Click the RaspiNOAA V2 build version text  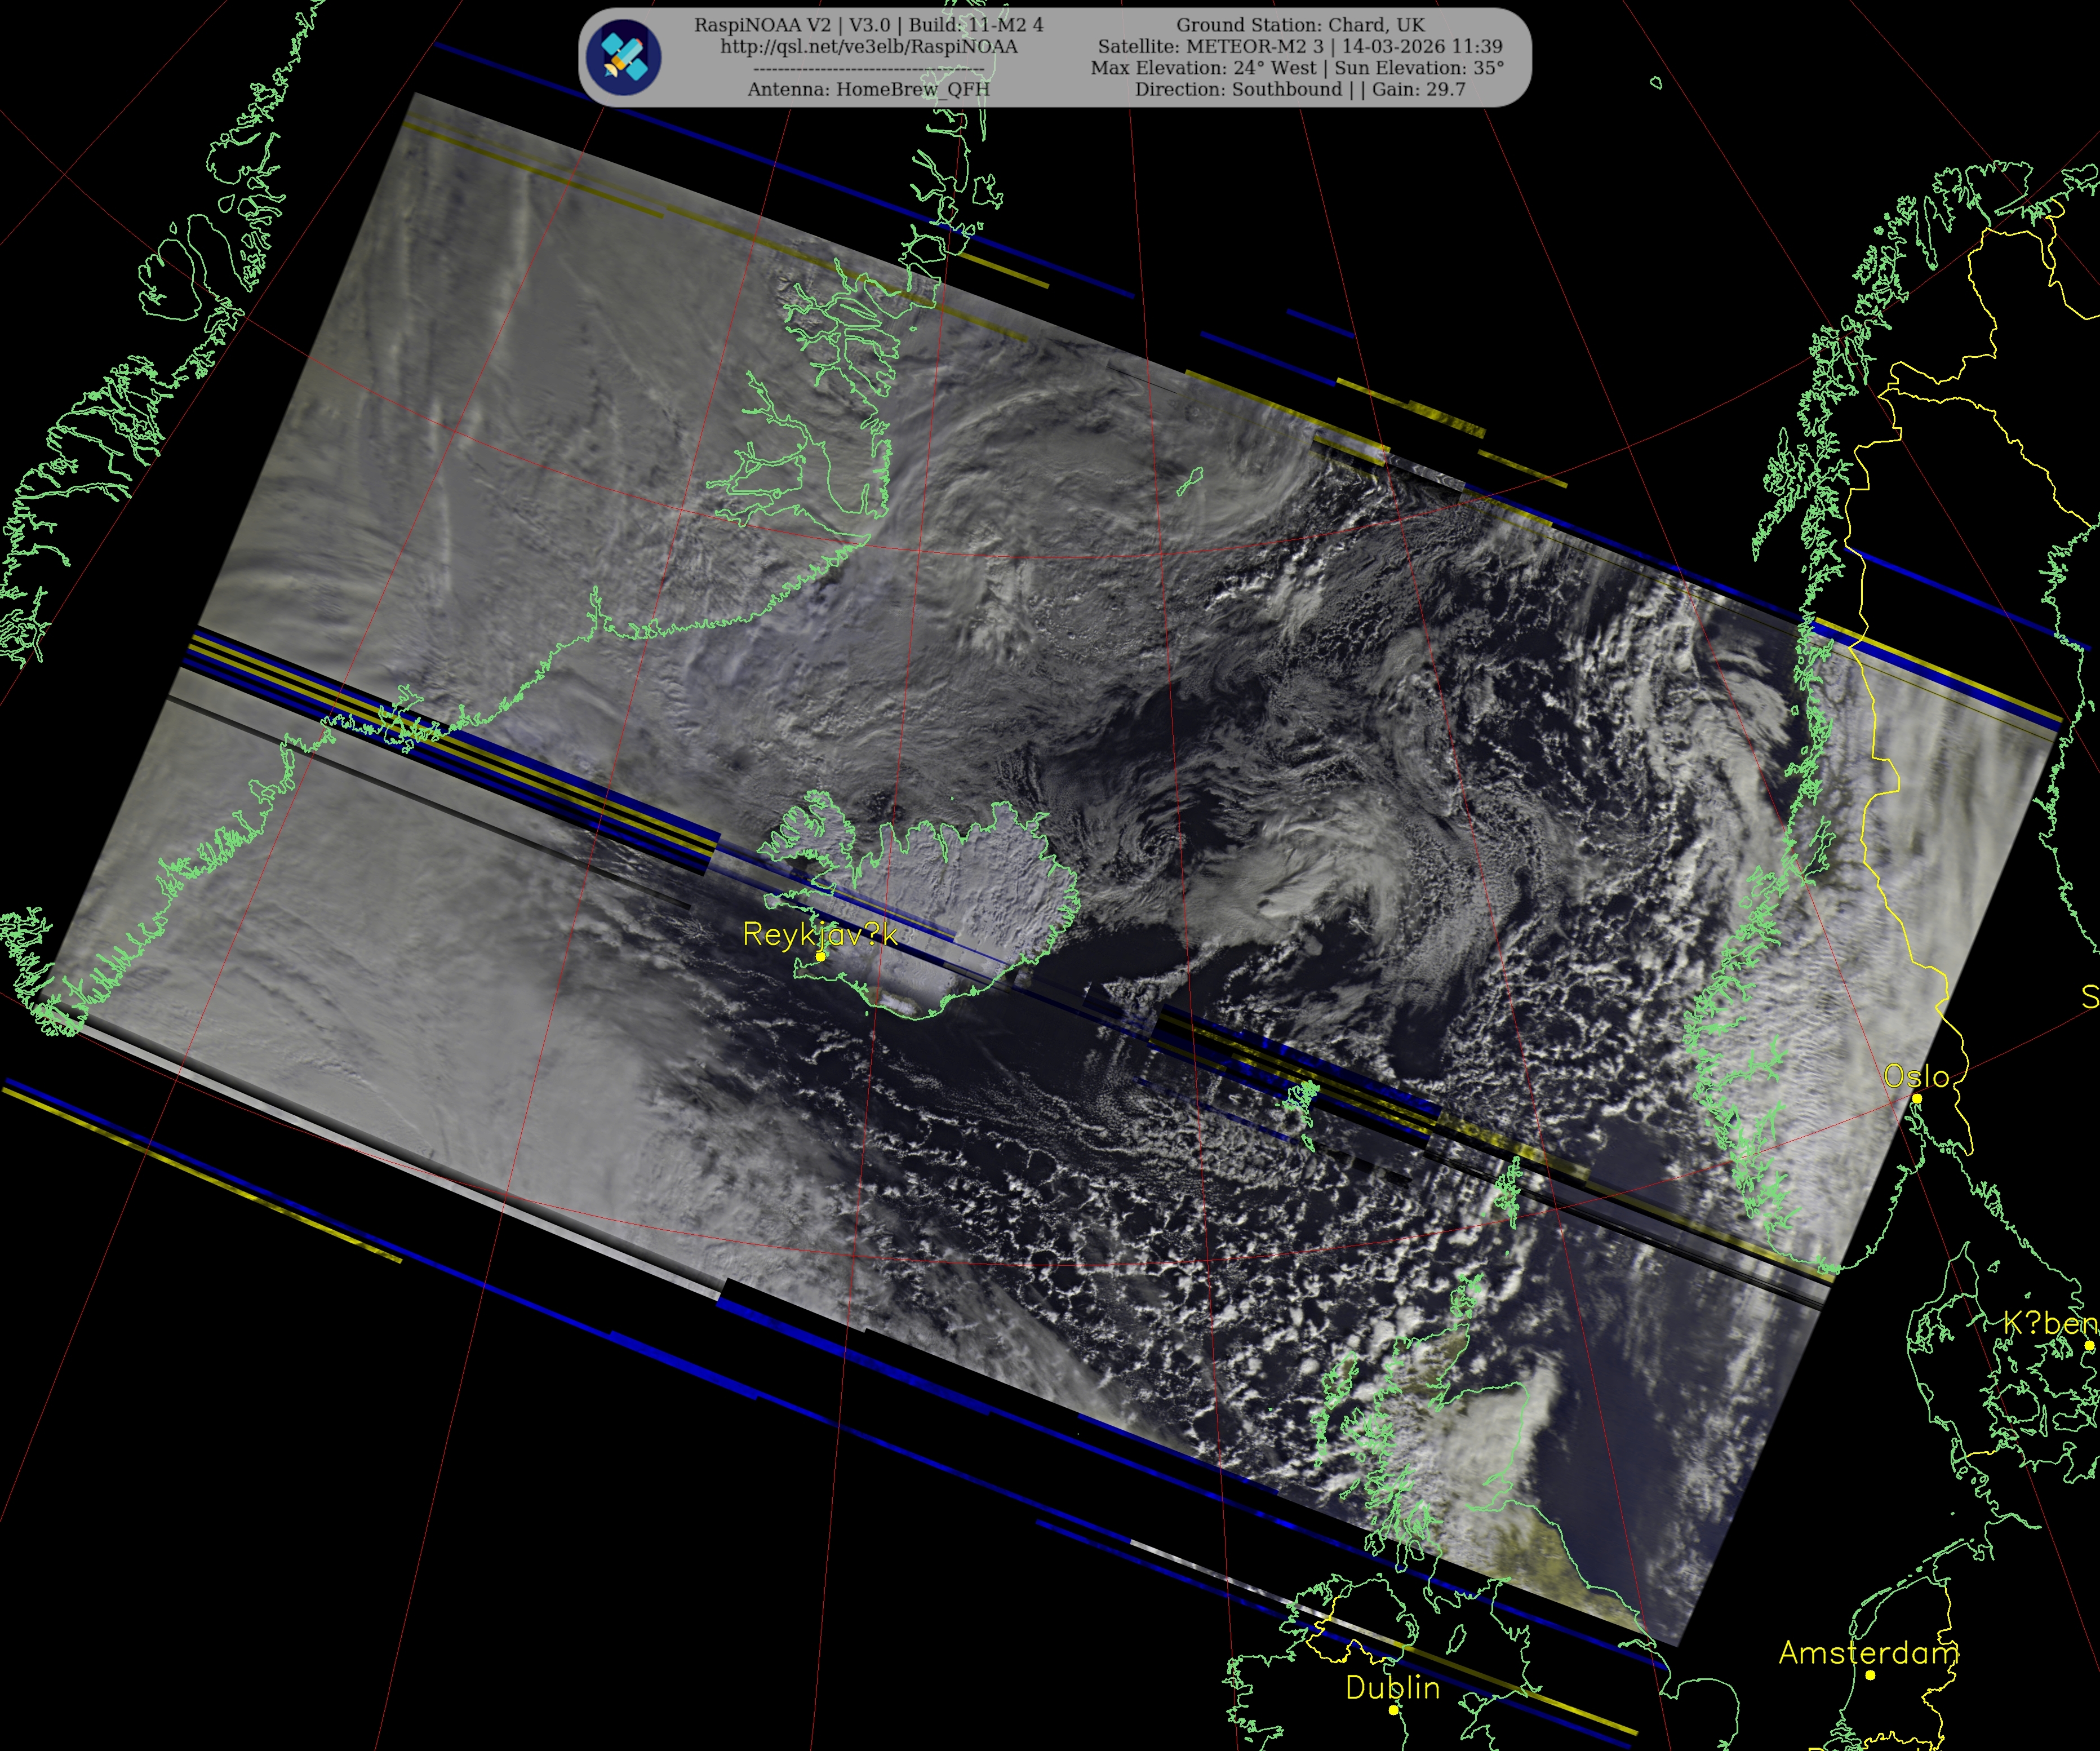[x=868, y=25]
